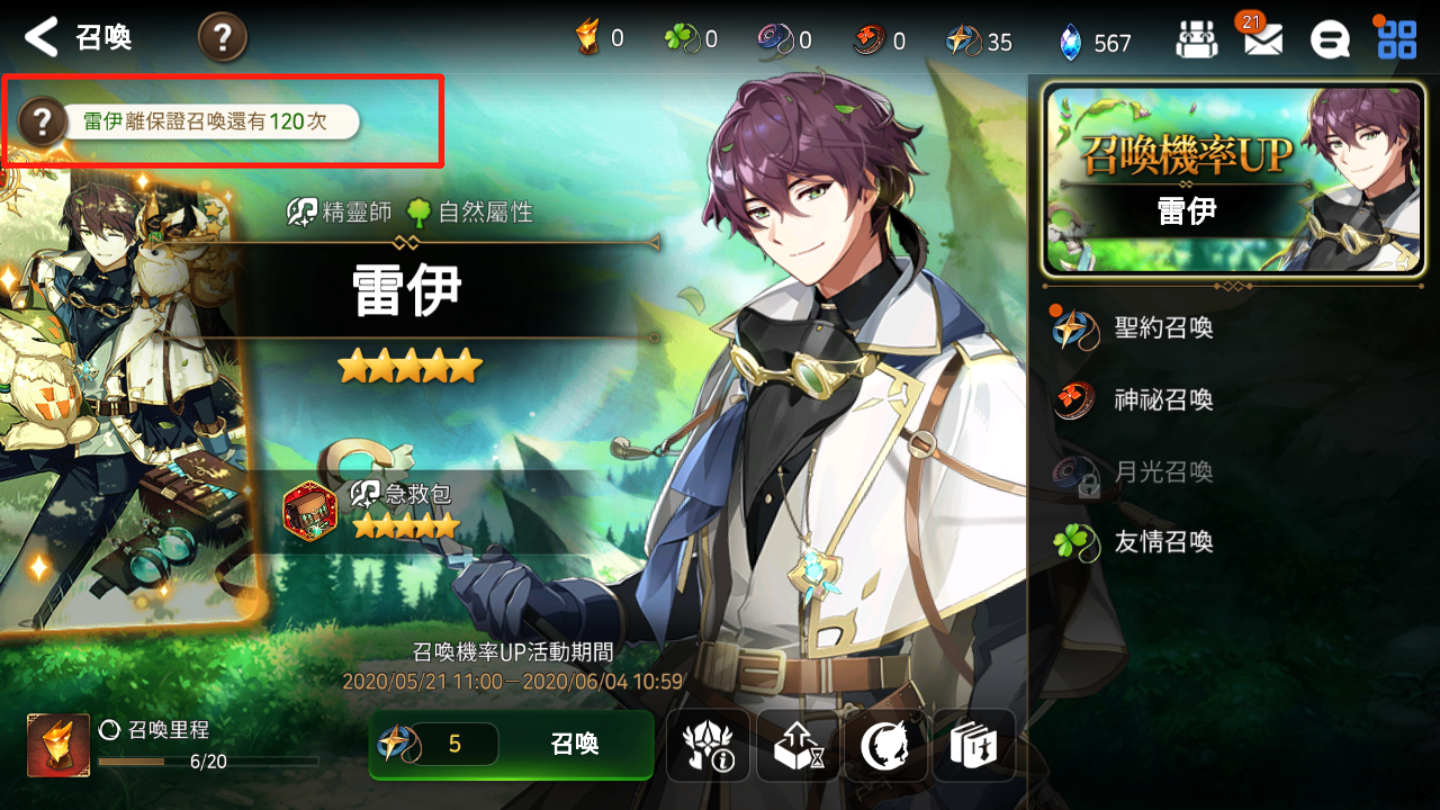View summon rate info icon
This screenshot has height=810, width=1440.
(x=708, y=746)
